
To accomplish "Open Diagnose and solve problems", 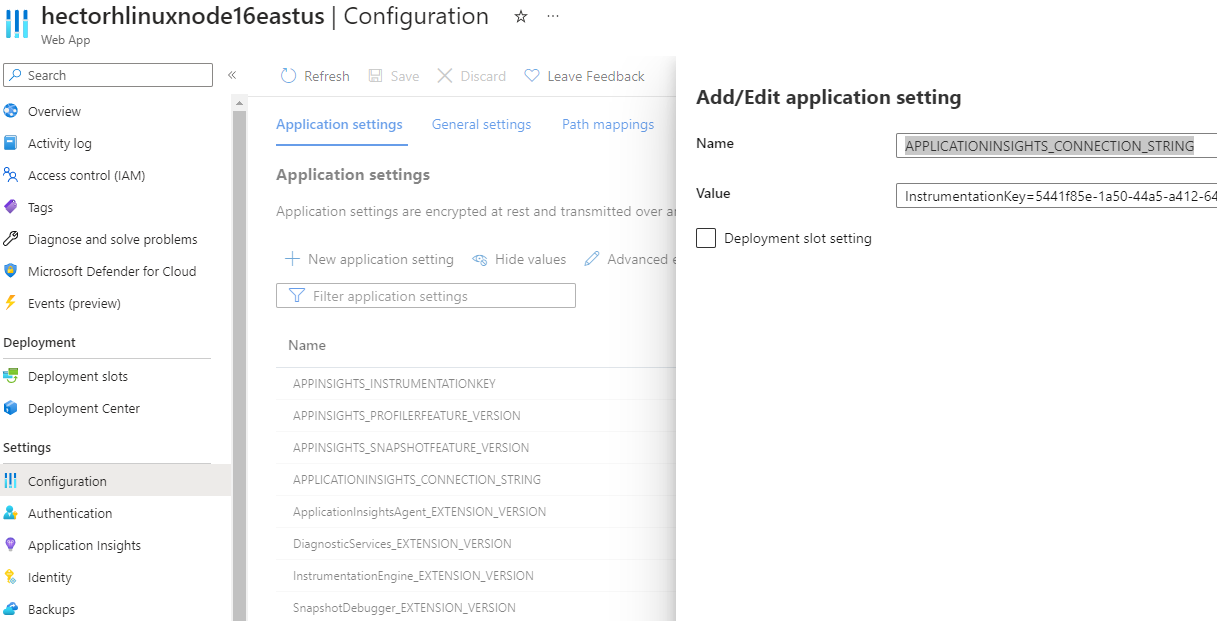I will coord(111,239).
